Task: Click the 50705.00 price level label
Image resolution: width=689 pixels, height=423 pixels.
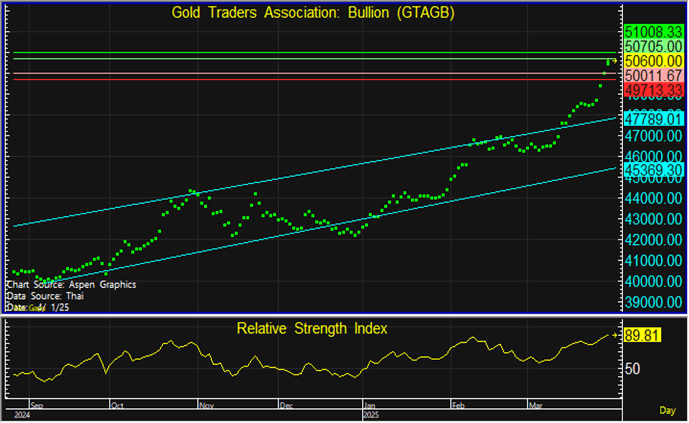Action: (x=652, y=47)
